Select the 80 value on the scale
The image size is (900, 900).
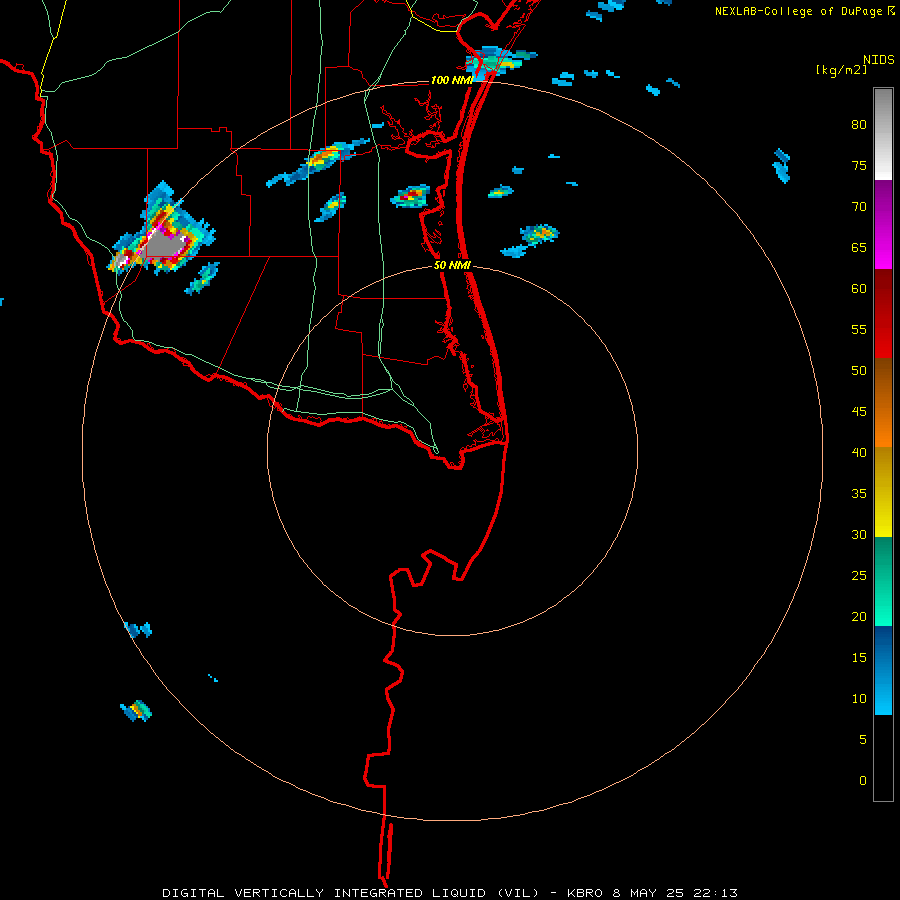(x=859, y=125)
